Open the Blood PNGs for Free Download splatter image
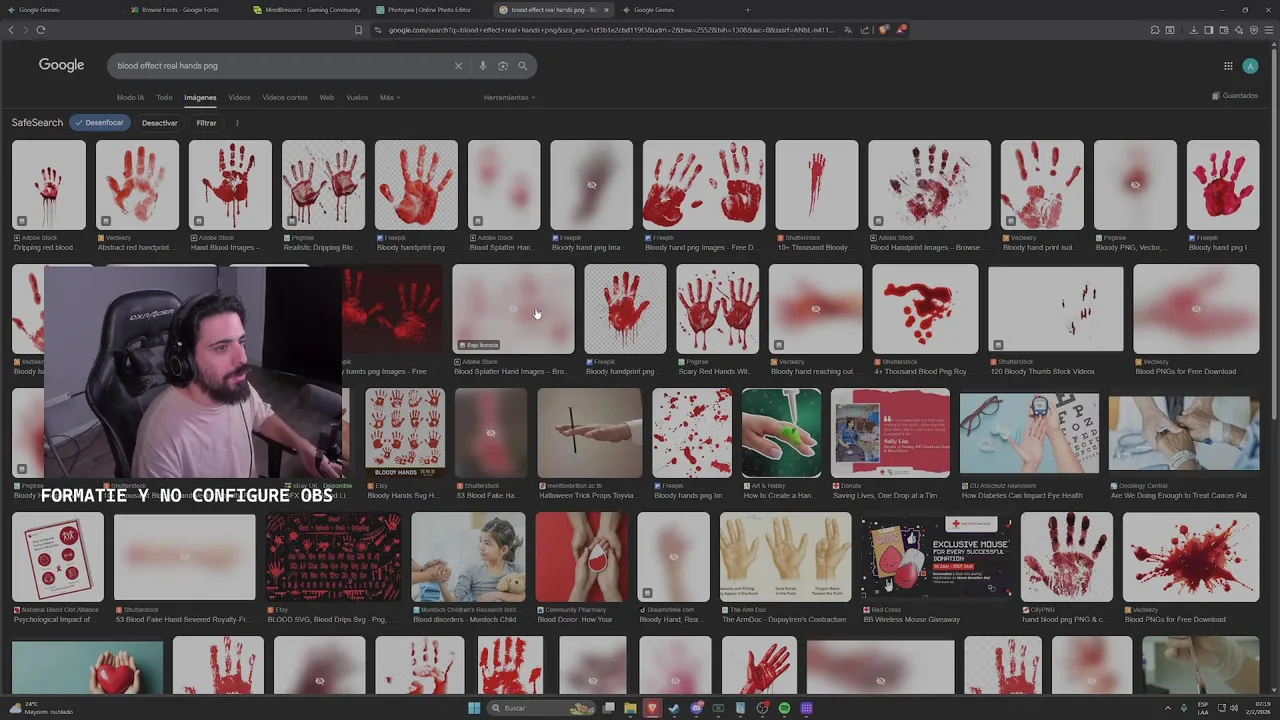Screen dimensions: 1280x720 (1191, 557)
